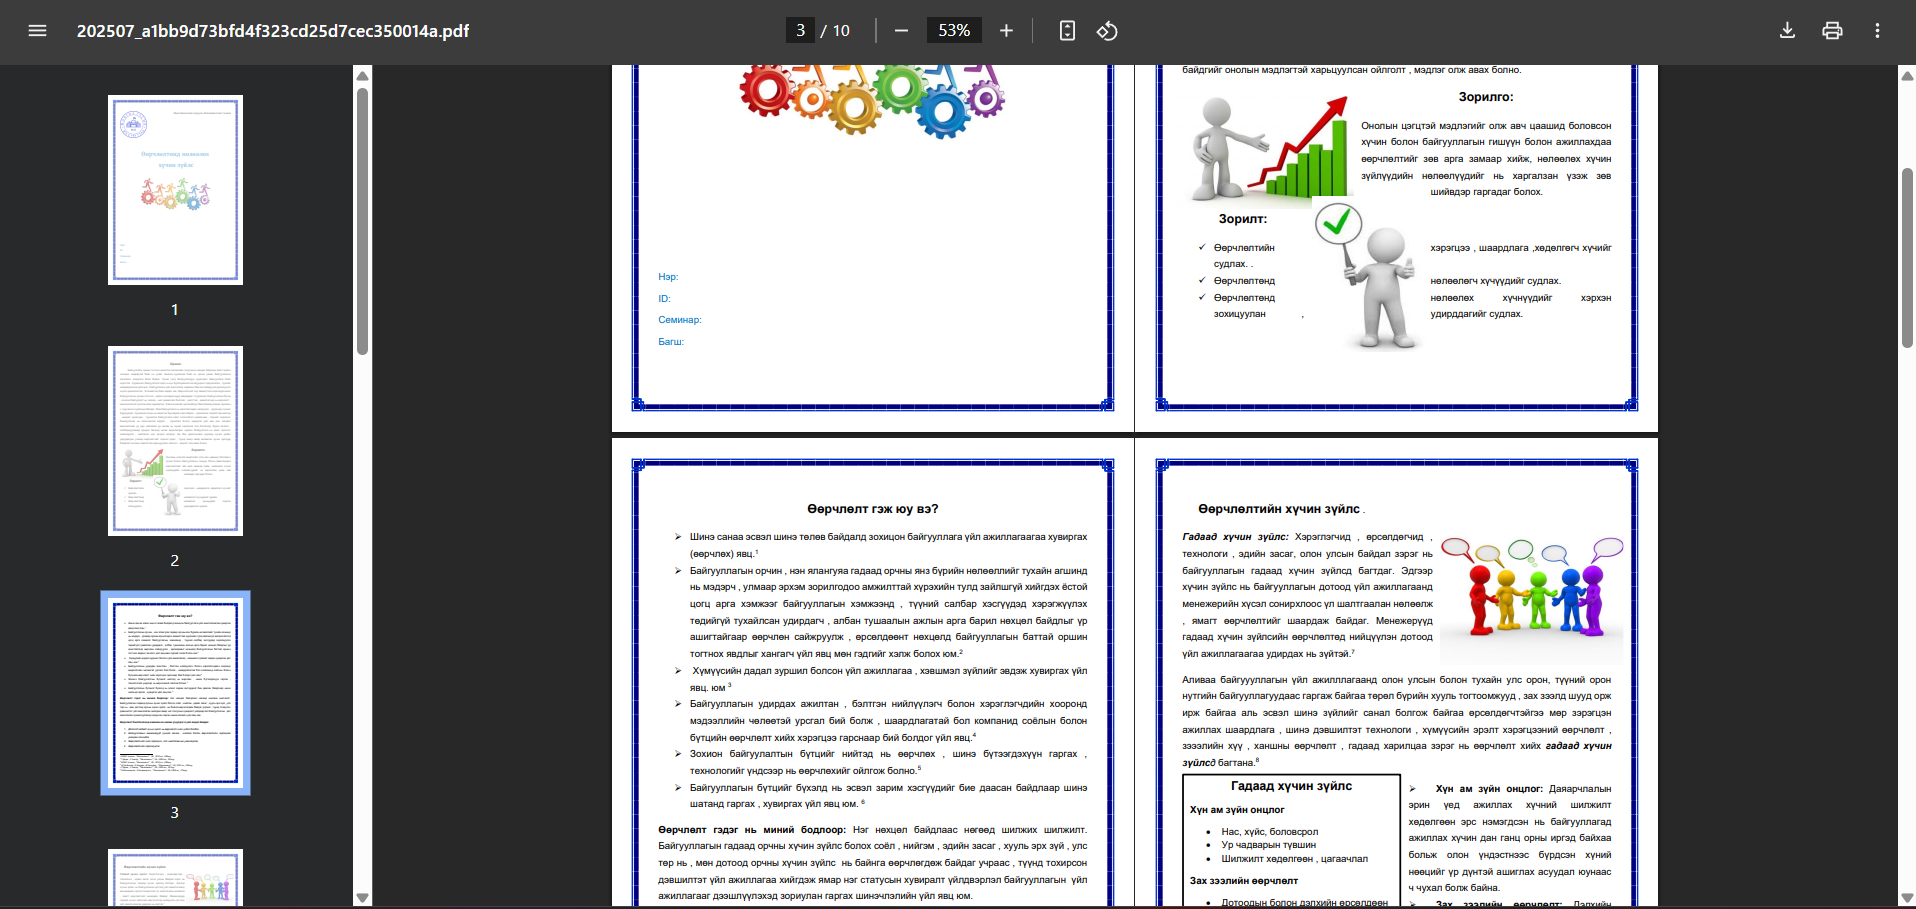
Task: Click the 'Зах зээлийн өөрчлөлт' subheading in box
Action: [x=1243, y=881]
